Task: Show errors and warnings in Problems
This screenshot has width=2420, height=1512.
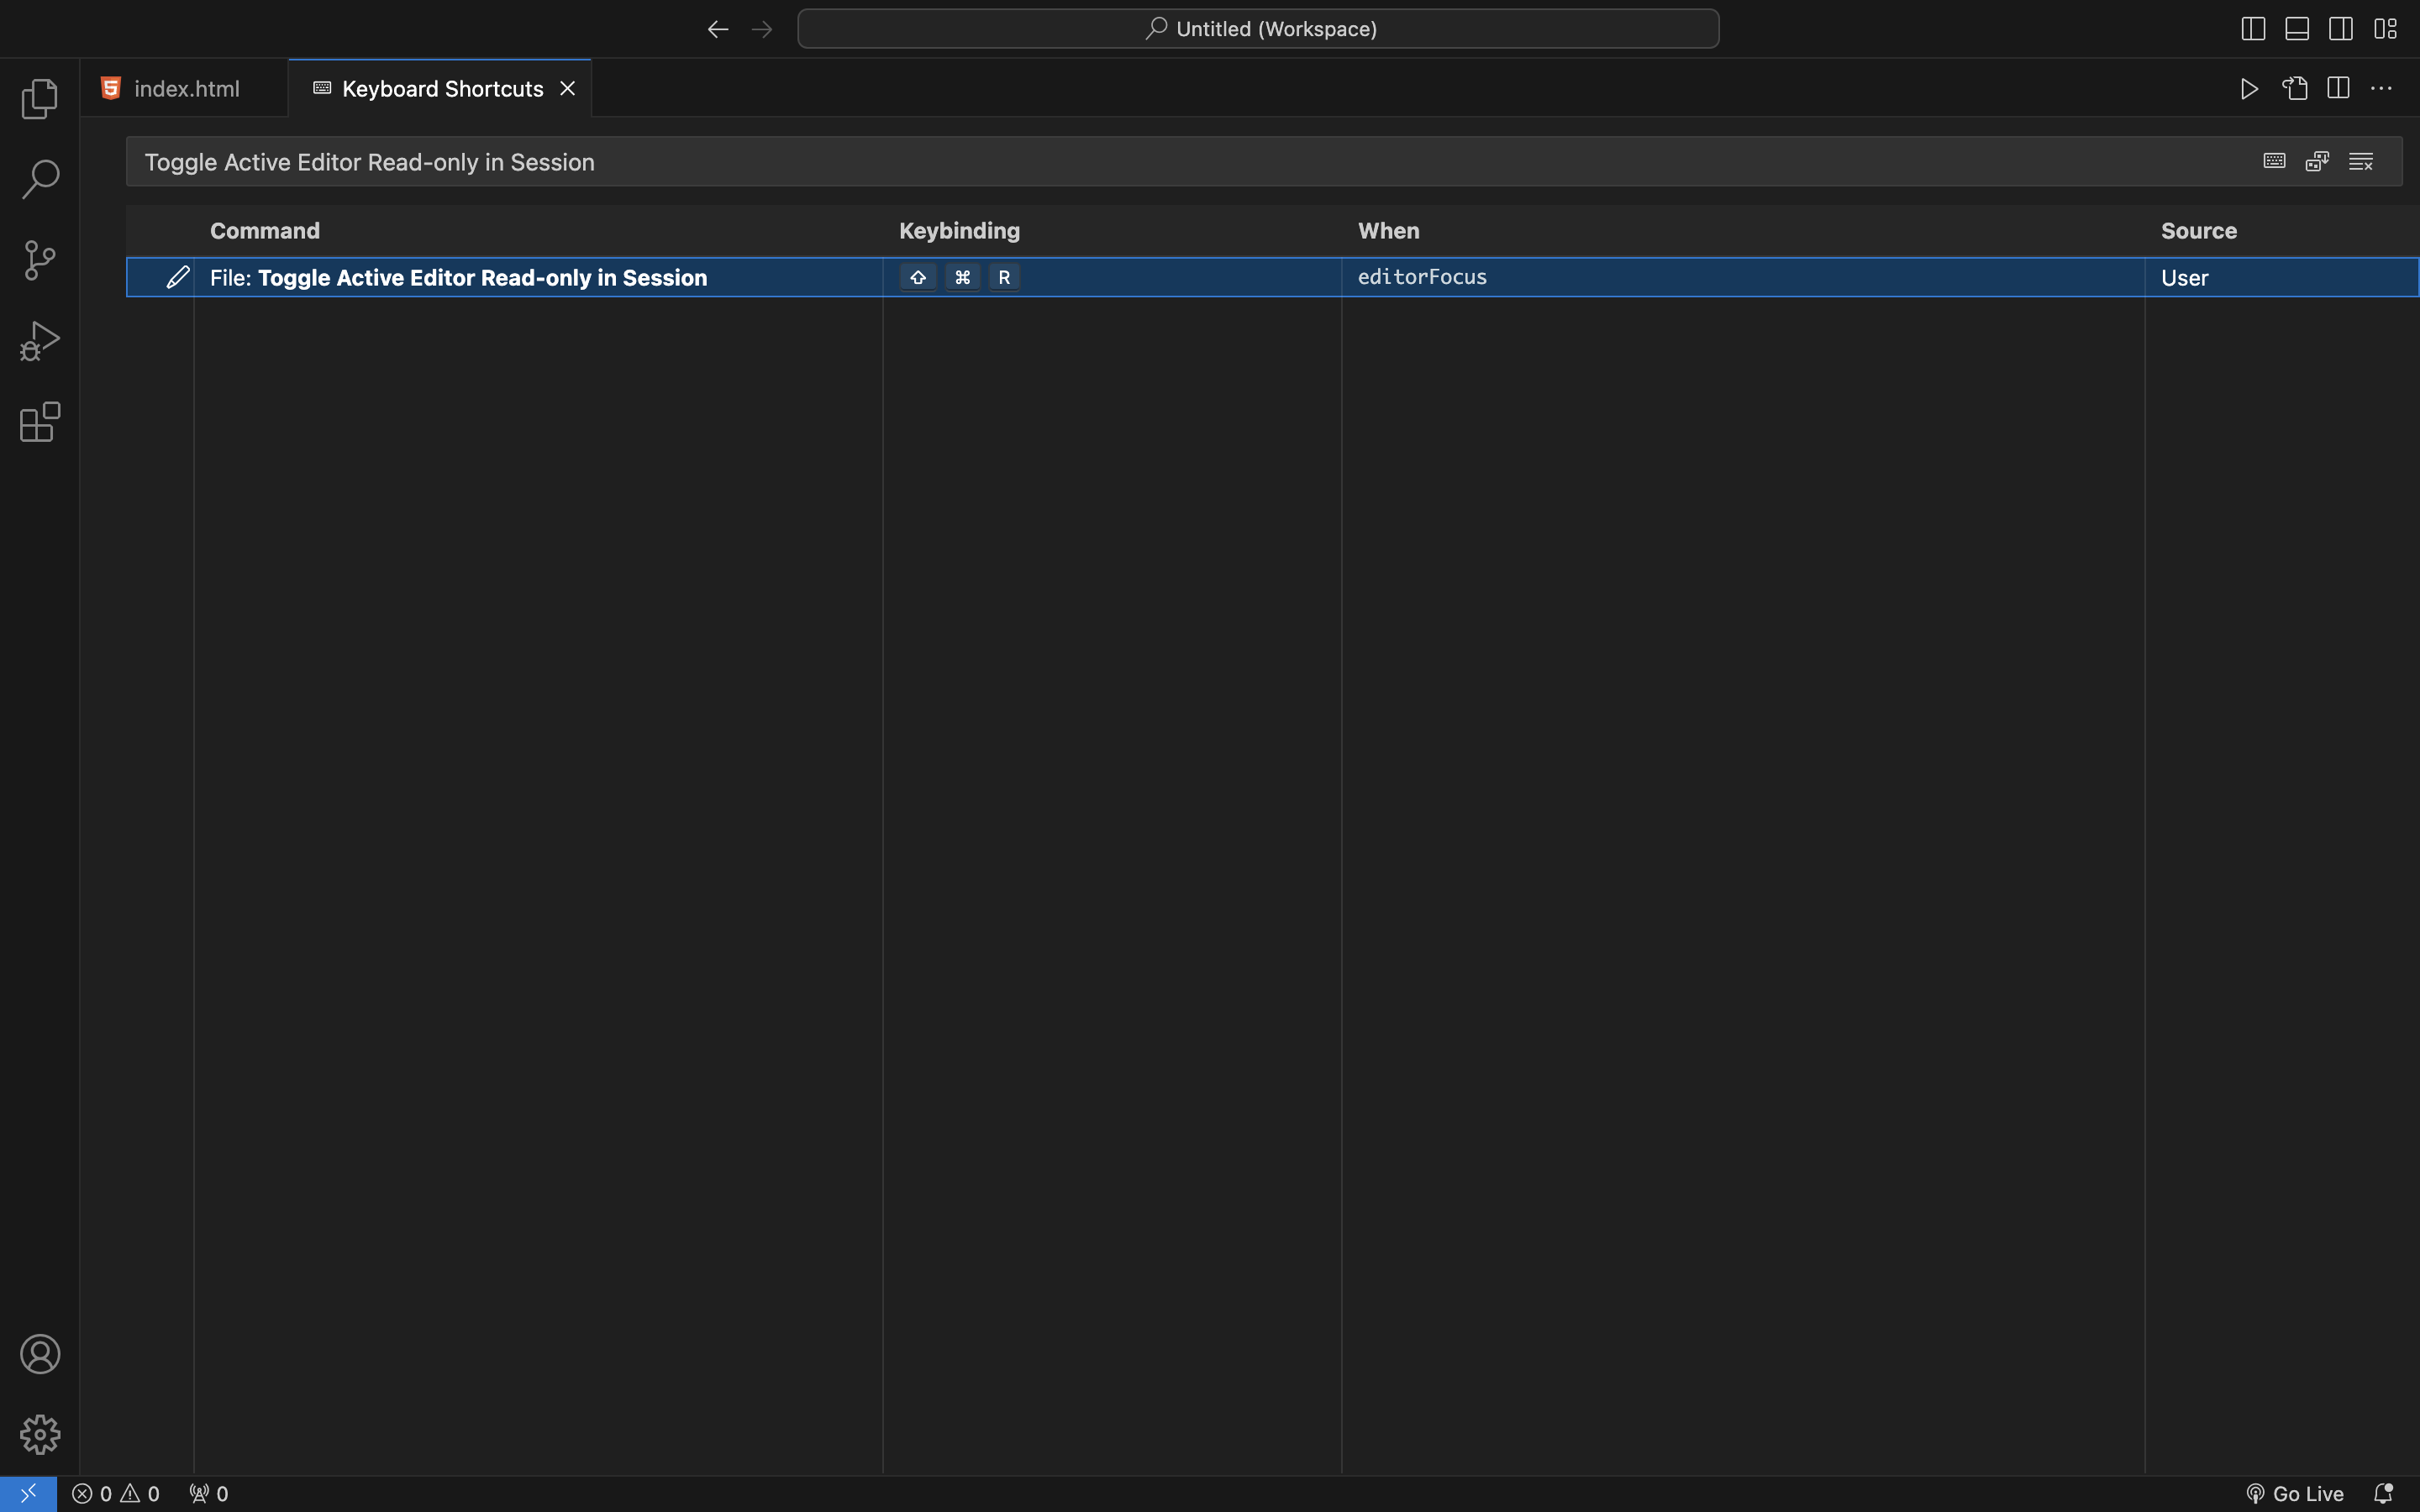Action: tap(116, 1494)
